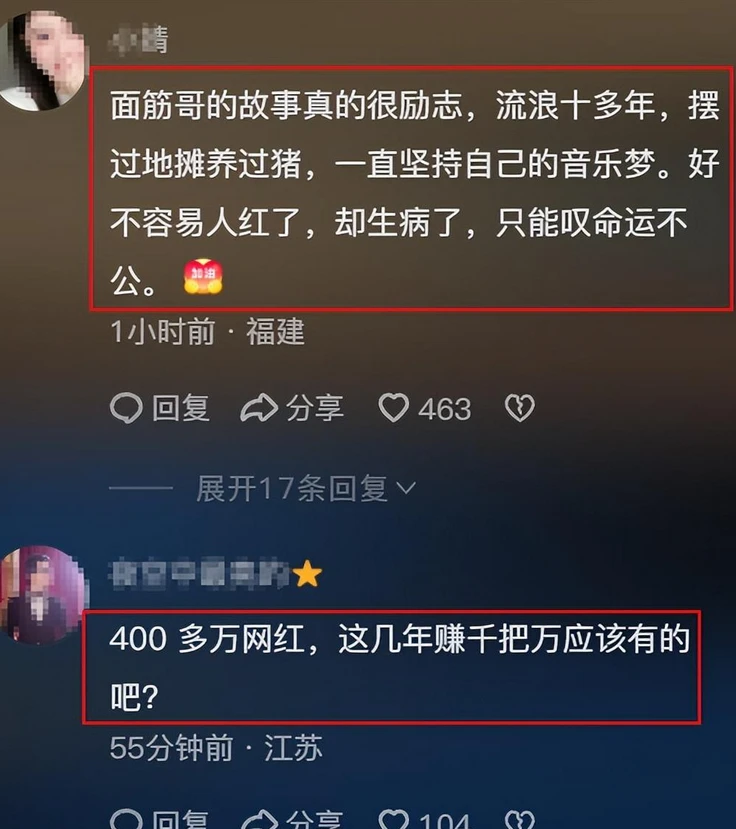
Task: Tap the share arrow icon under the 江苏 comment
Action: tap(259, 819)
